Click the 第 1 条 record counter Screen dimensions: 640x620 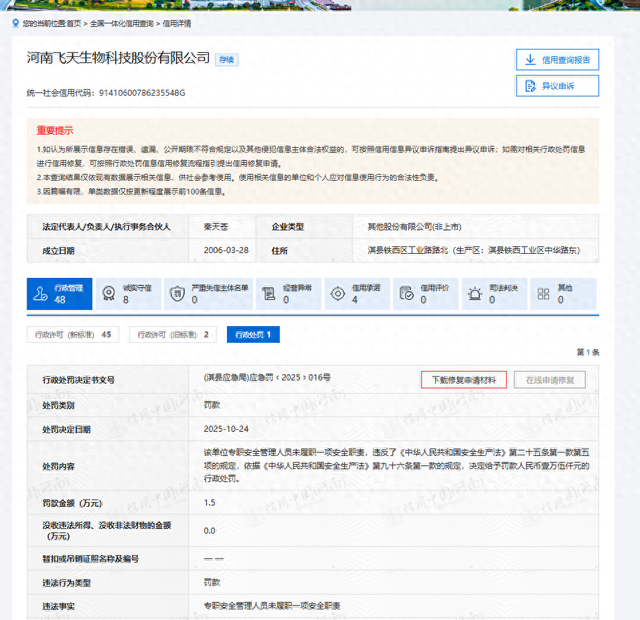[588, 352]
